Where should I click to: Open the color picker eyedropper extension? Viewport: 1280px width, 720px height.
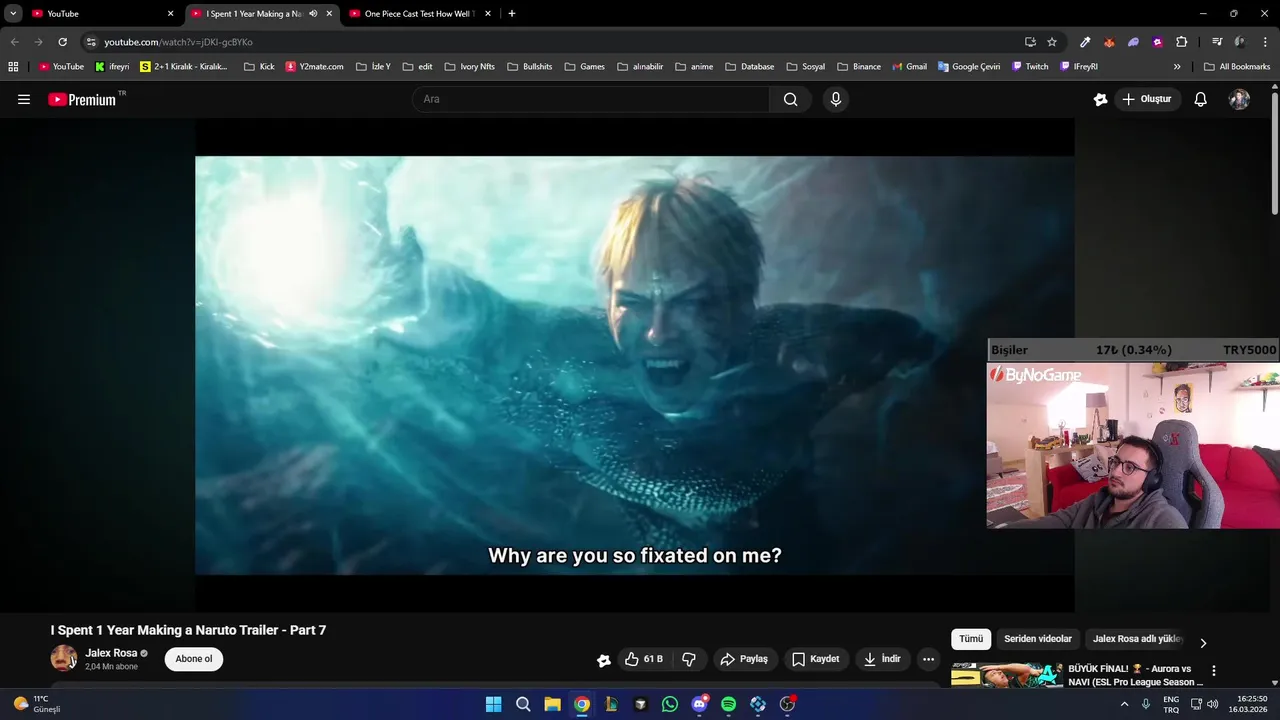click(1085, 42)
